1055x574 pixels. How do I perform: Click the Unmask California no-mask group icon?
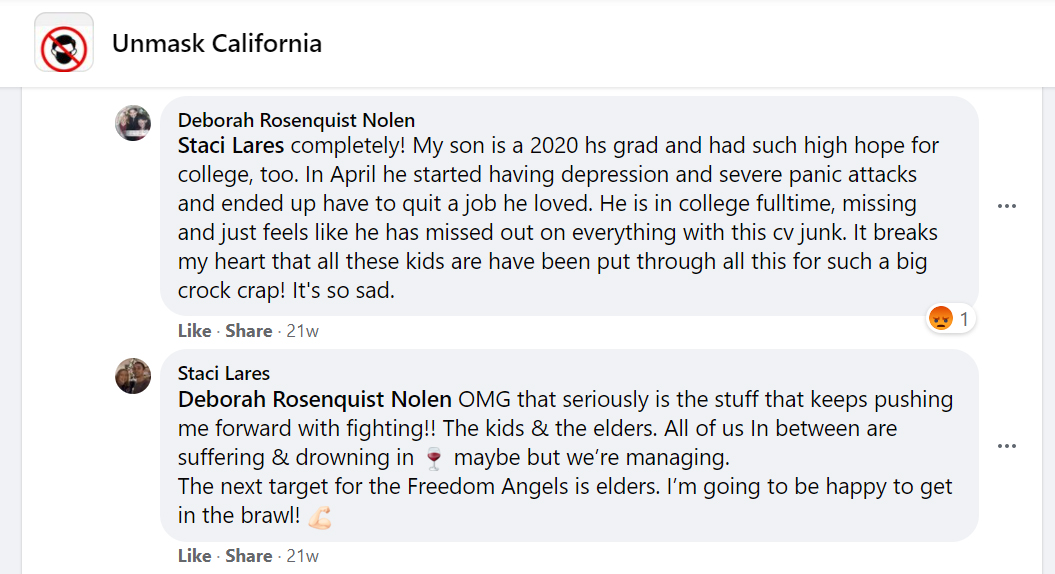(64, 44)
